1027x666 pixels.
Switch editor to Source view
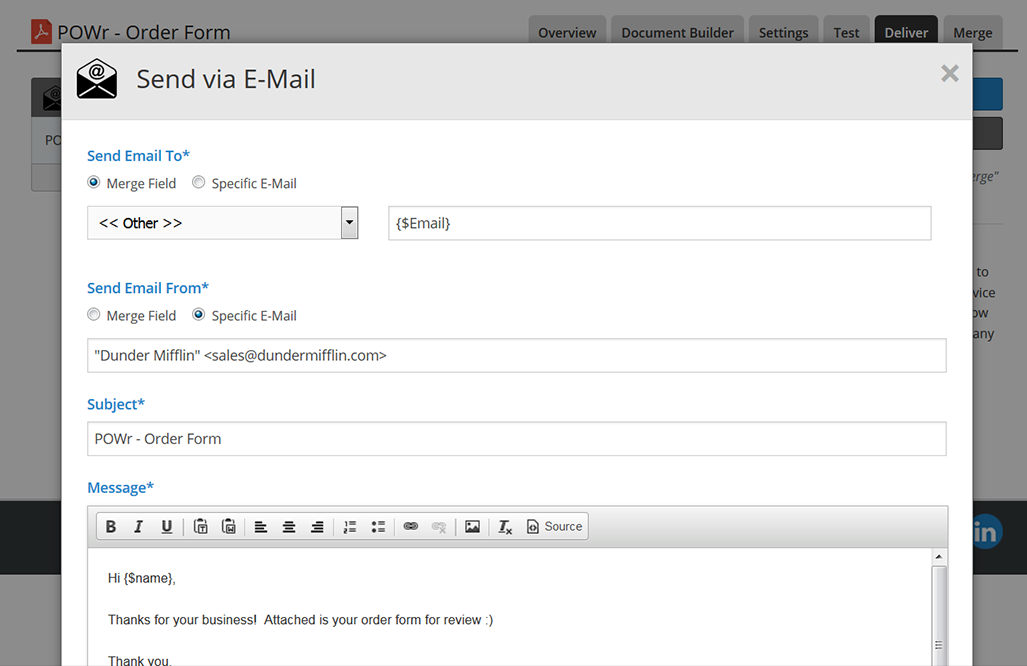[x=554, y=527]
